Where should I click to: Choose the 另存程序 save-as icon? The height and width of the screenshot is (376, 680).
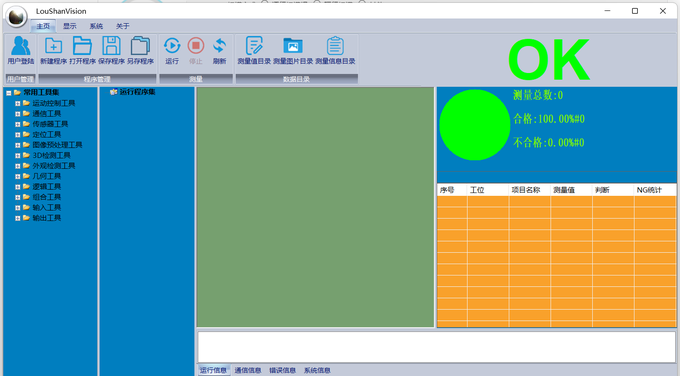(141, 50)
